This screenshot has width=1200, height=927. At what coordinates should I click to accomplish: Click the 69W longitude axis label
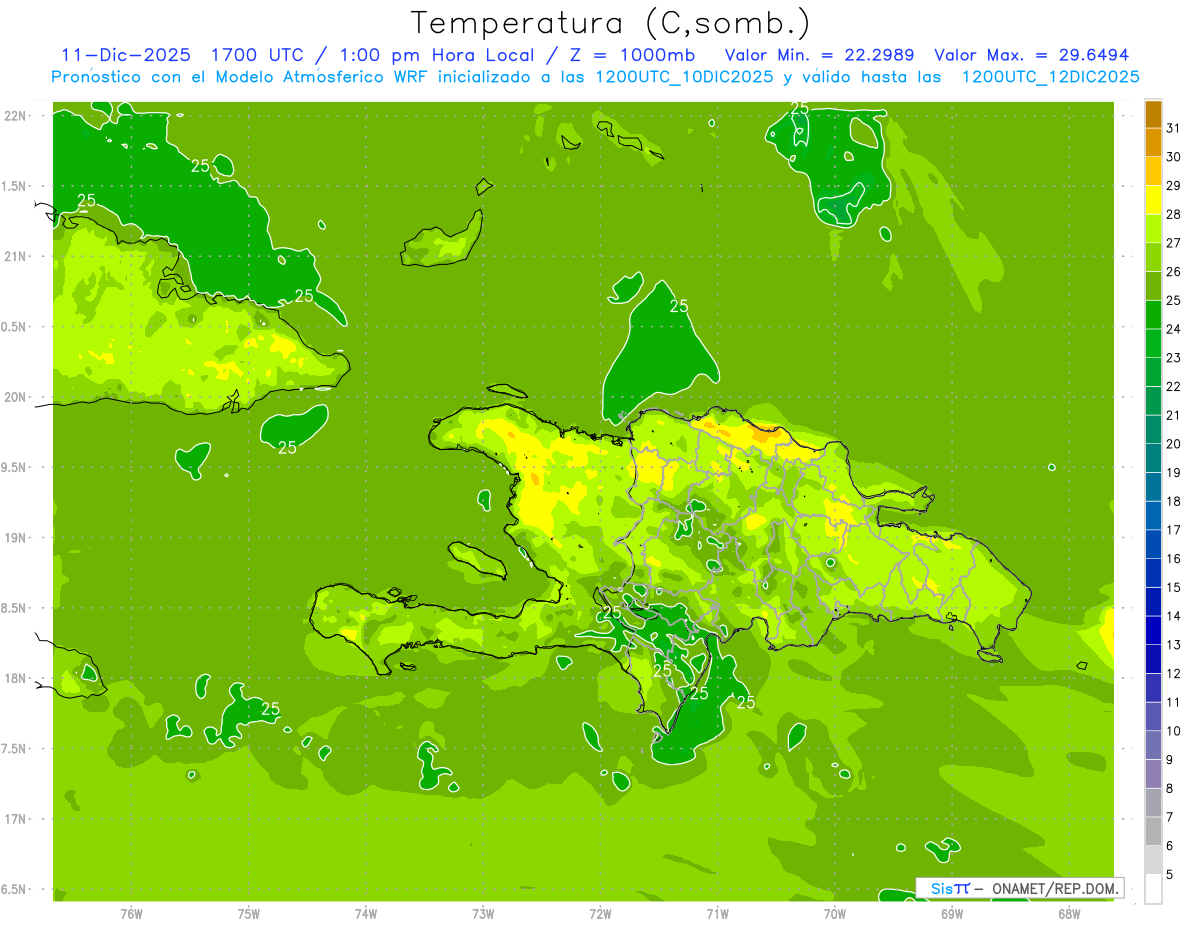click(952, 913)
